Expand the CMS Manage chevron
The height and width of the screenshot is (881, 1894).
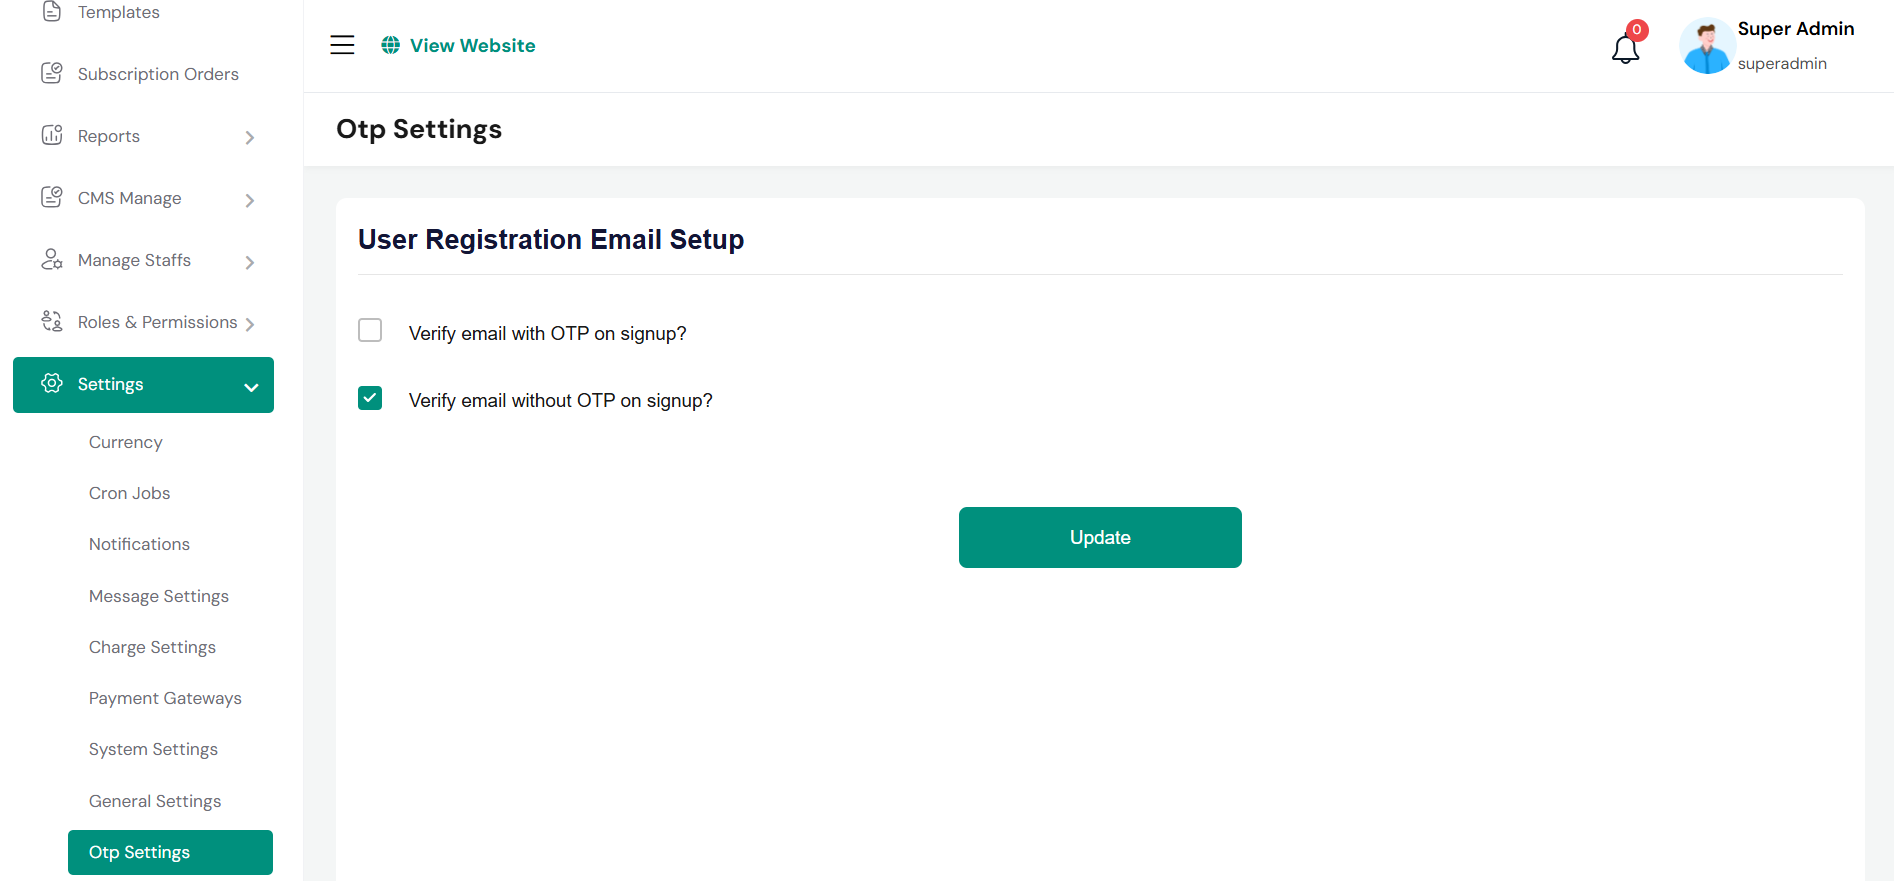(x=250, y=200)
